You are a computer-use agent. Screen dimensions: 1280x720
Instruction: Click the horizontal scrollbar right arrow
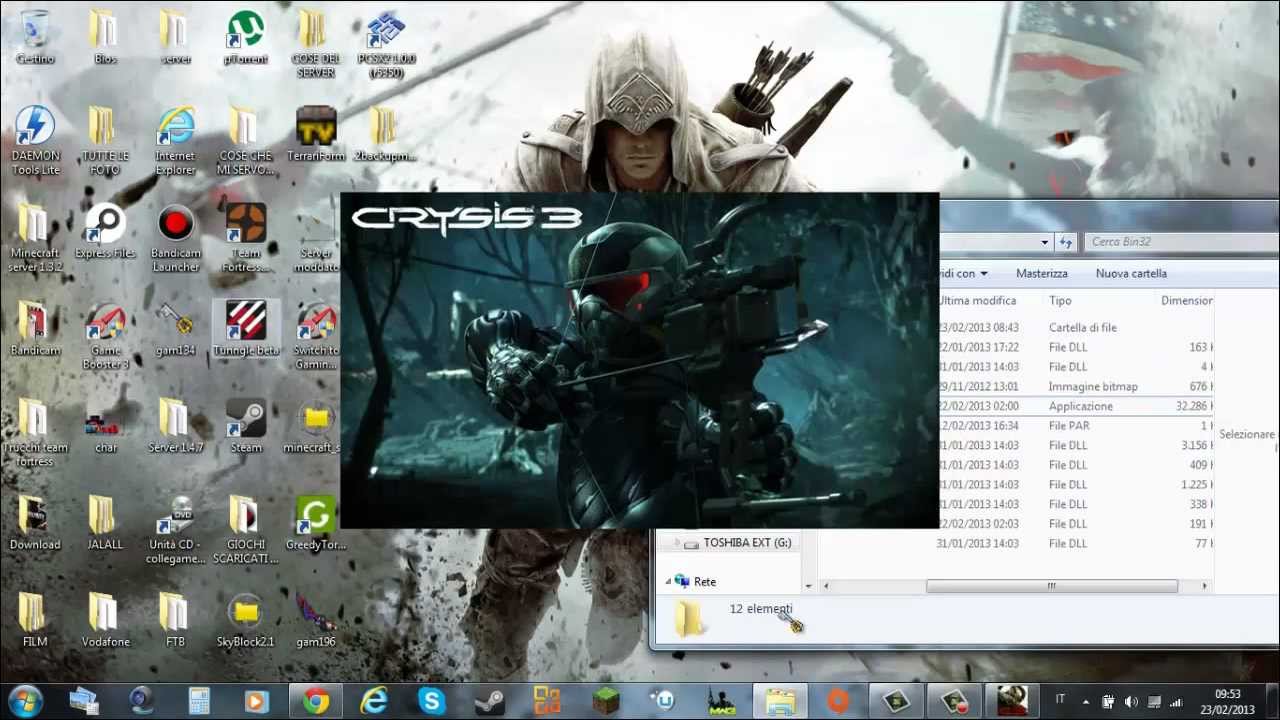tap(1205, 586)
